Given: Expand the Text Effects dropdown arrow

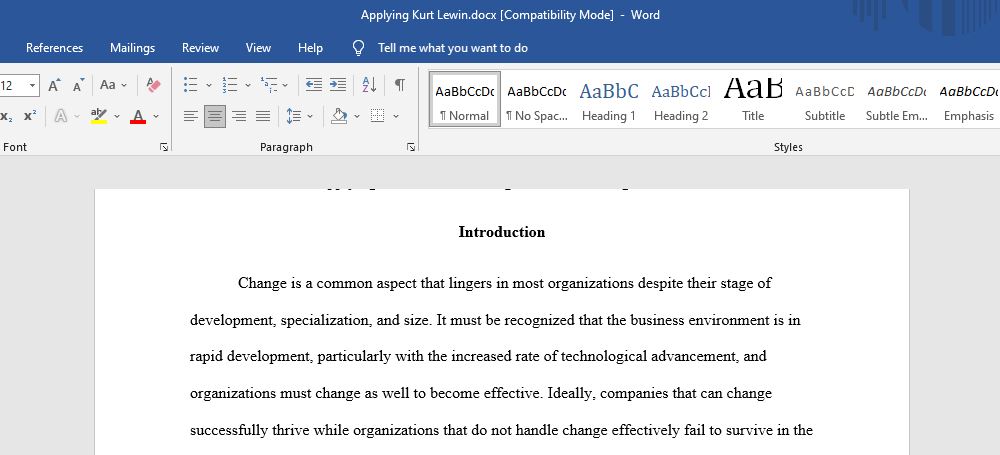Looking at the screenshot, I should 77,116.
